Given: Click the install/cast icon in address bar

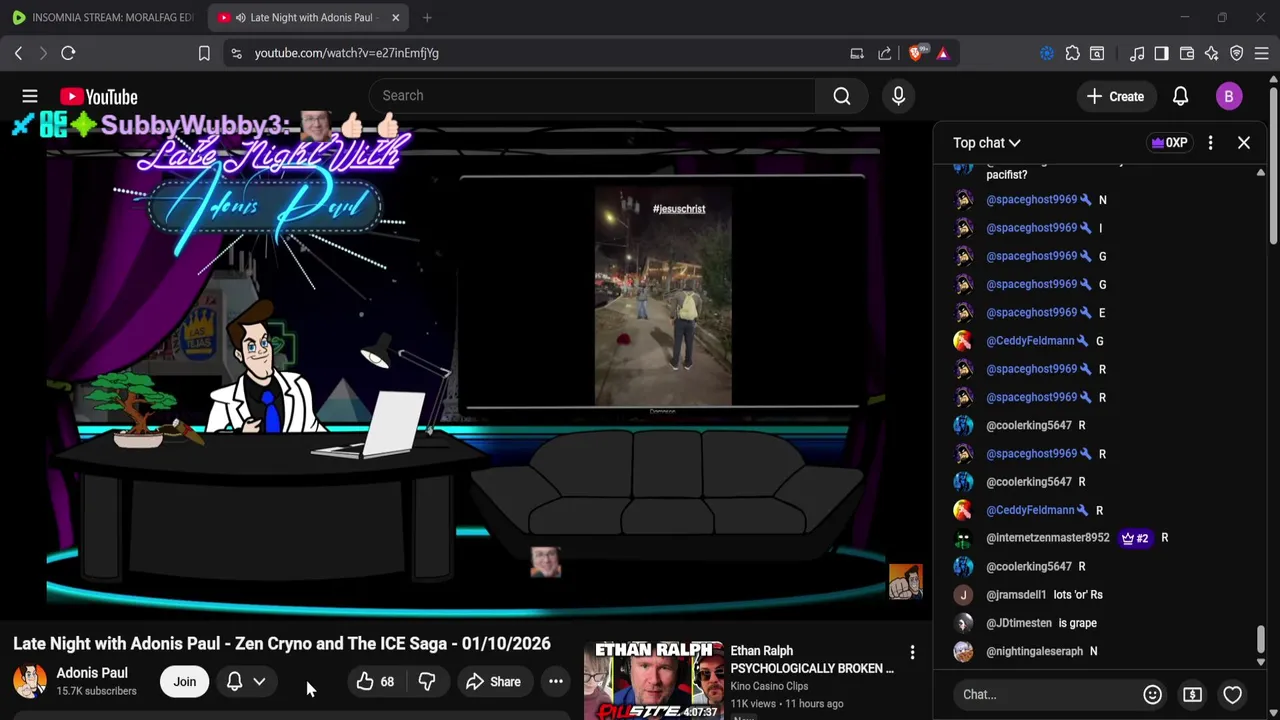Looking at the screenshot, I should click(857, 53).
